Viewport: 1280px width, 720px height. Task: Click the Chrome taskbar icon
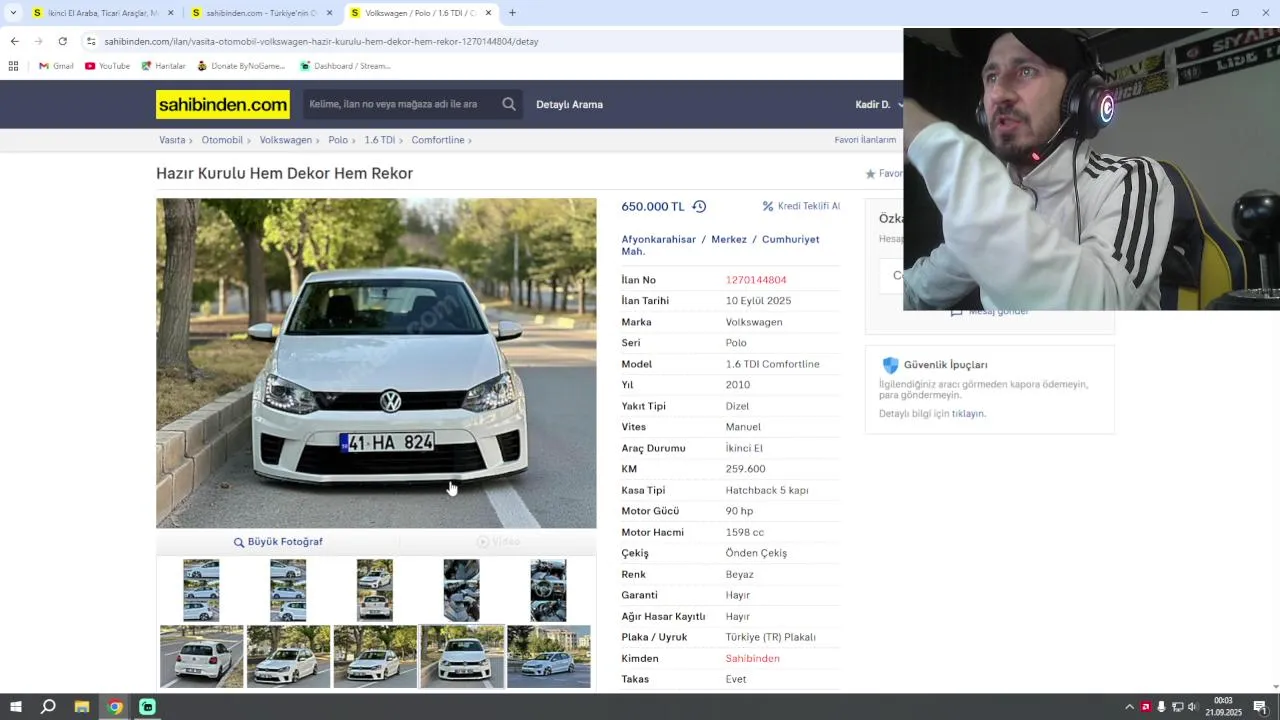point(115,707)
